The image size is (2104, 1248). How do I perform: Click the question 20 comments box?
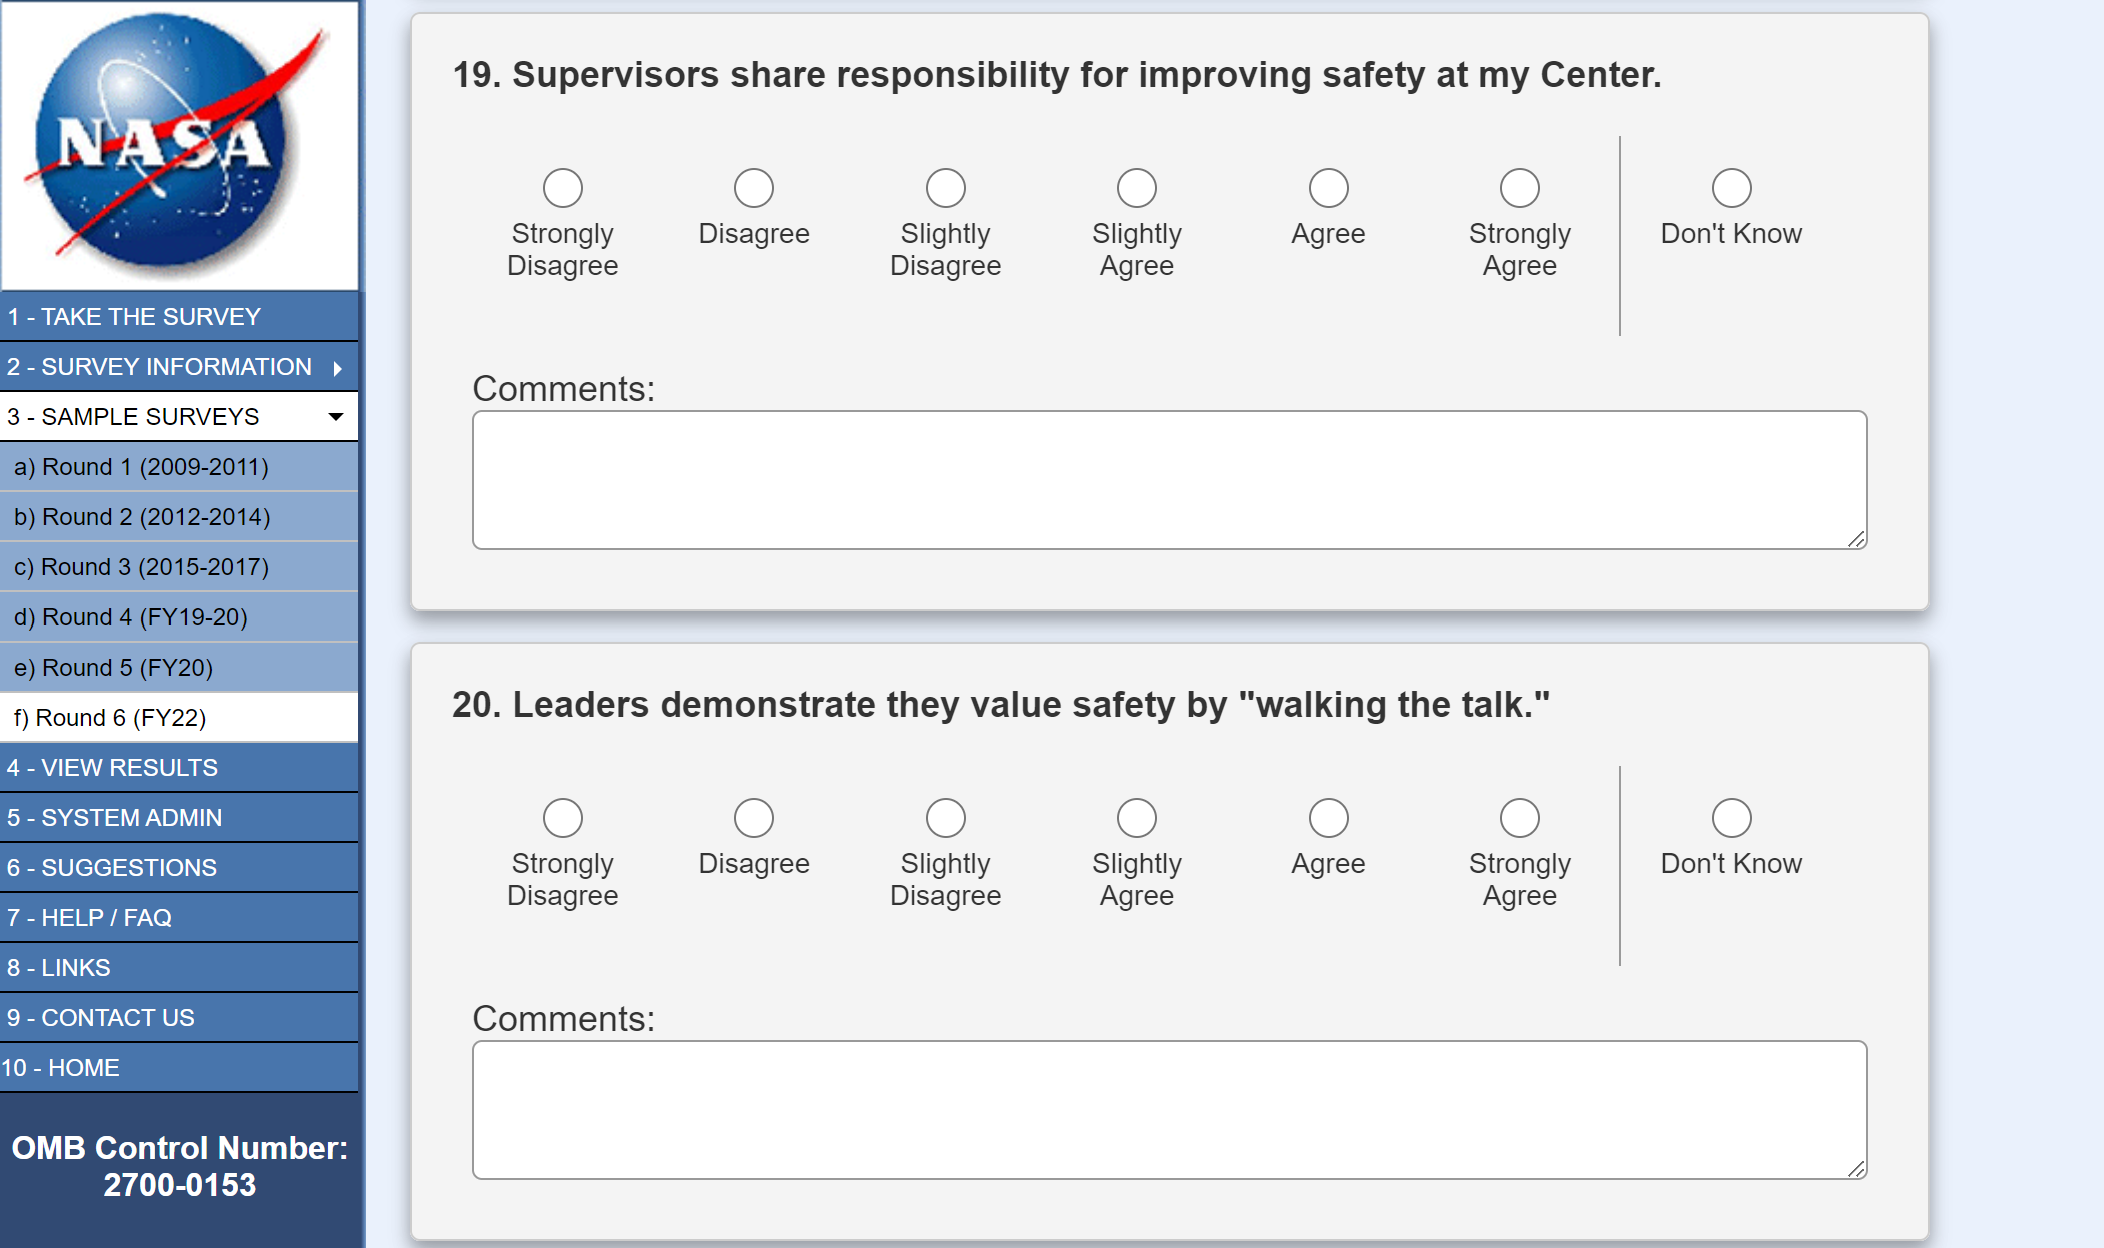click(1169, 1110)
